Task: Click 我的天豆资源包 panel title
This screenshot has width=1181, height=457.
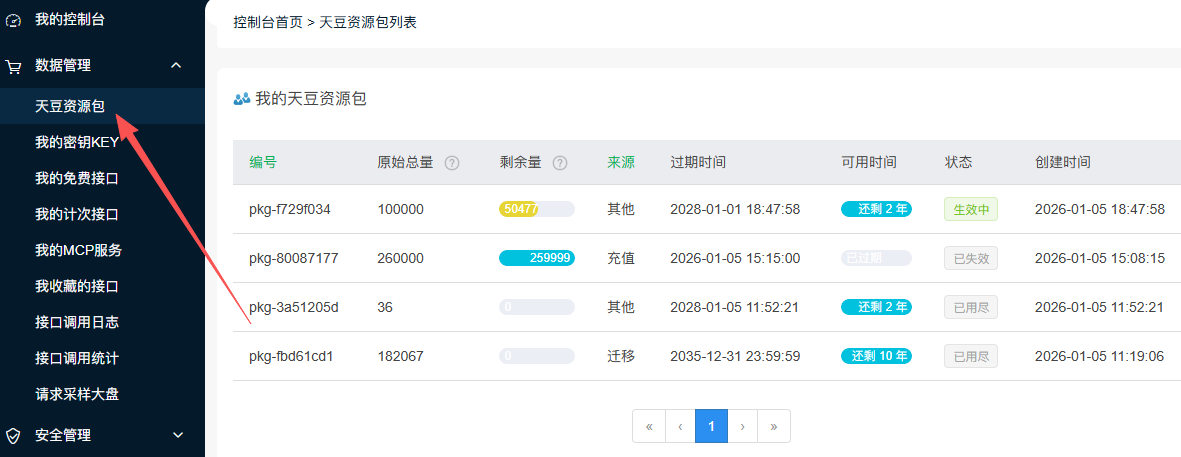Action: [x=311, y=99]
